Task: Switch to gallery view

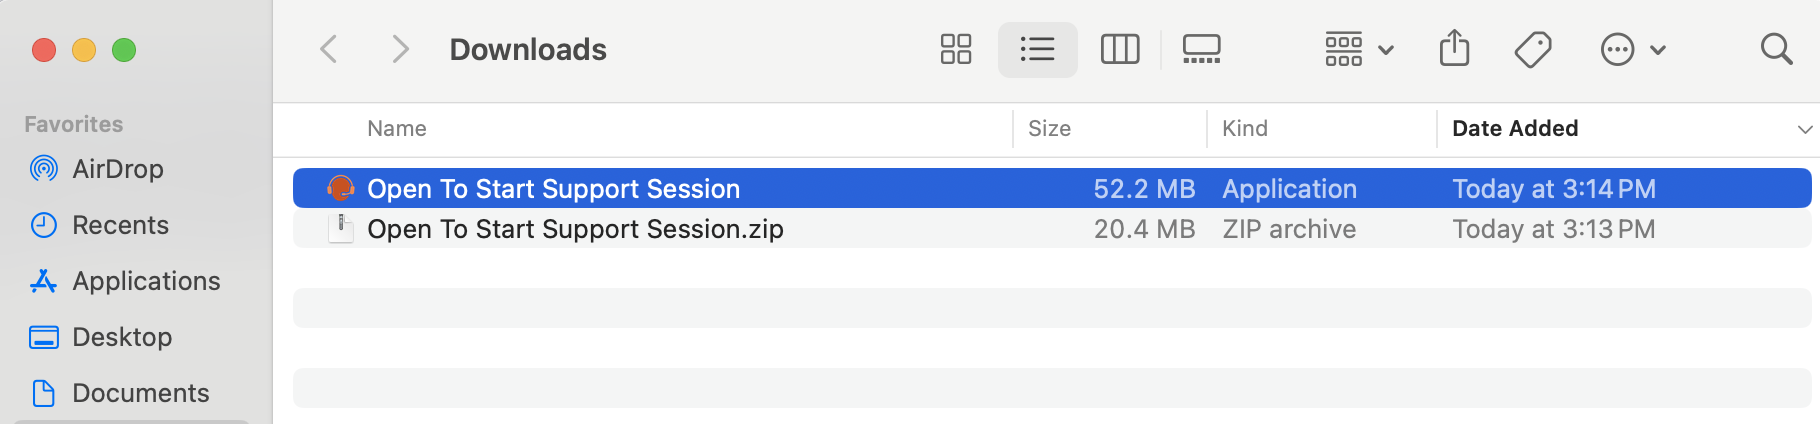Action: (x=1201, y=49)
